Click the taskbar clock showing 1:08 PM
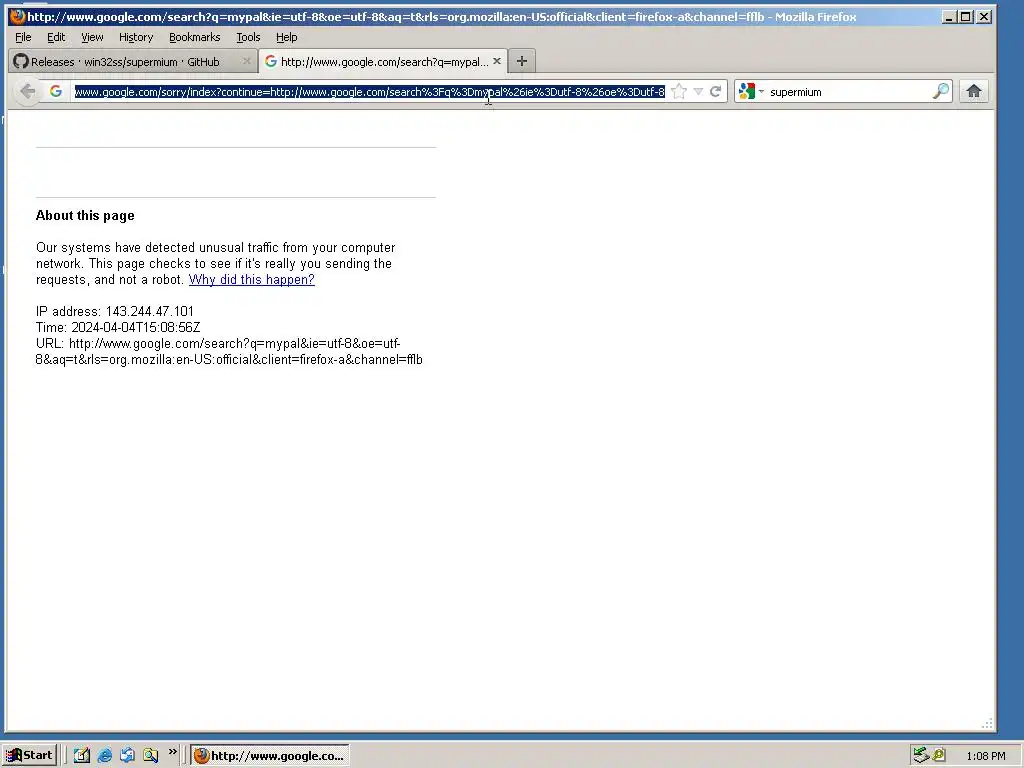1024x768 pixels. [985, 756]
